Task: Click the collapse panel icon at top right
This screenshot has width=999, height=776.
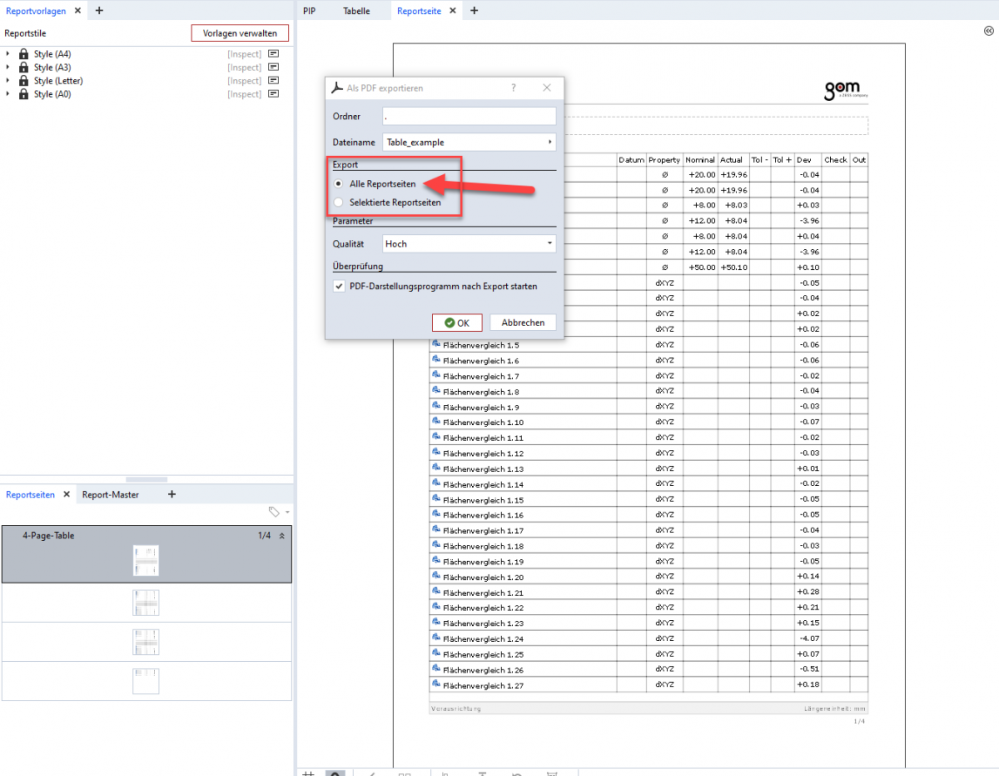Action: coord(988,32)
